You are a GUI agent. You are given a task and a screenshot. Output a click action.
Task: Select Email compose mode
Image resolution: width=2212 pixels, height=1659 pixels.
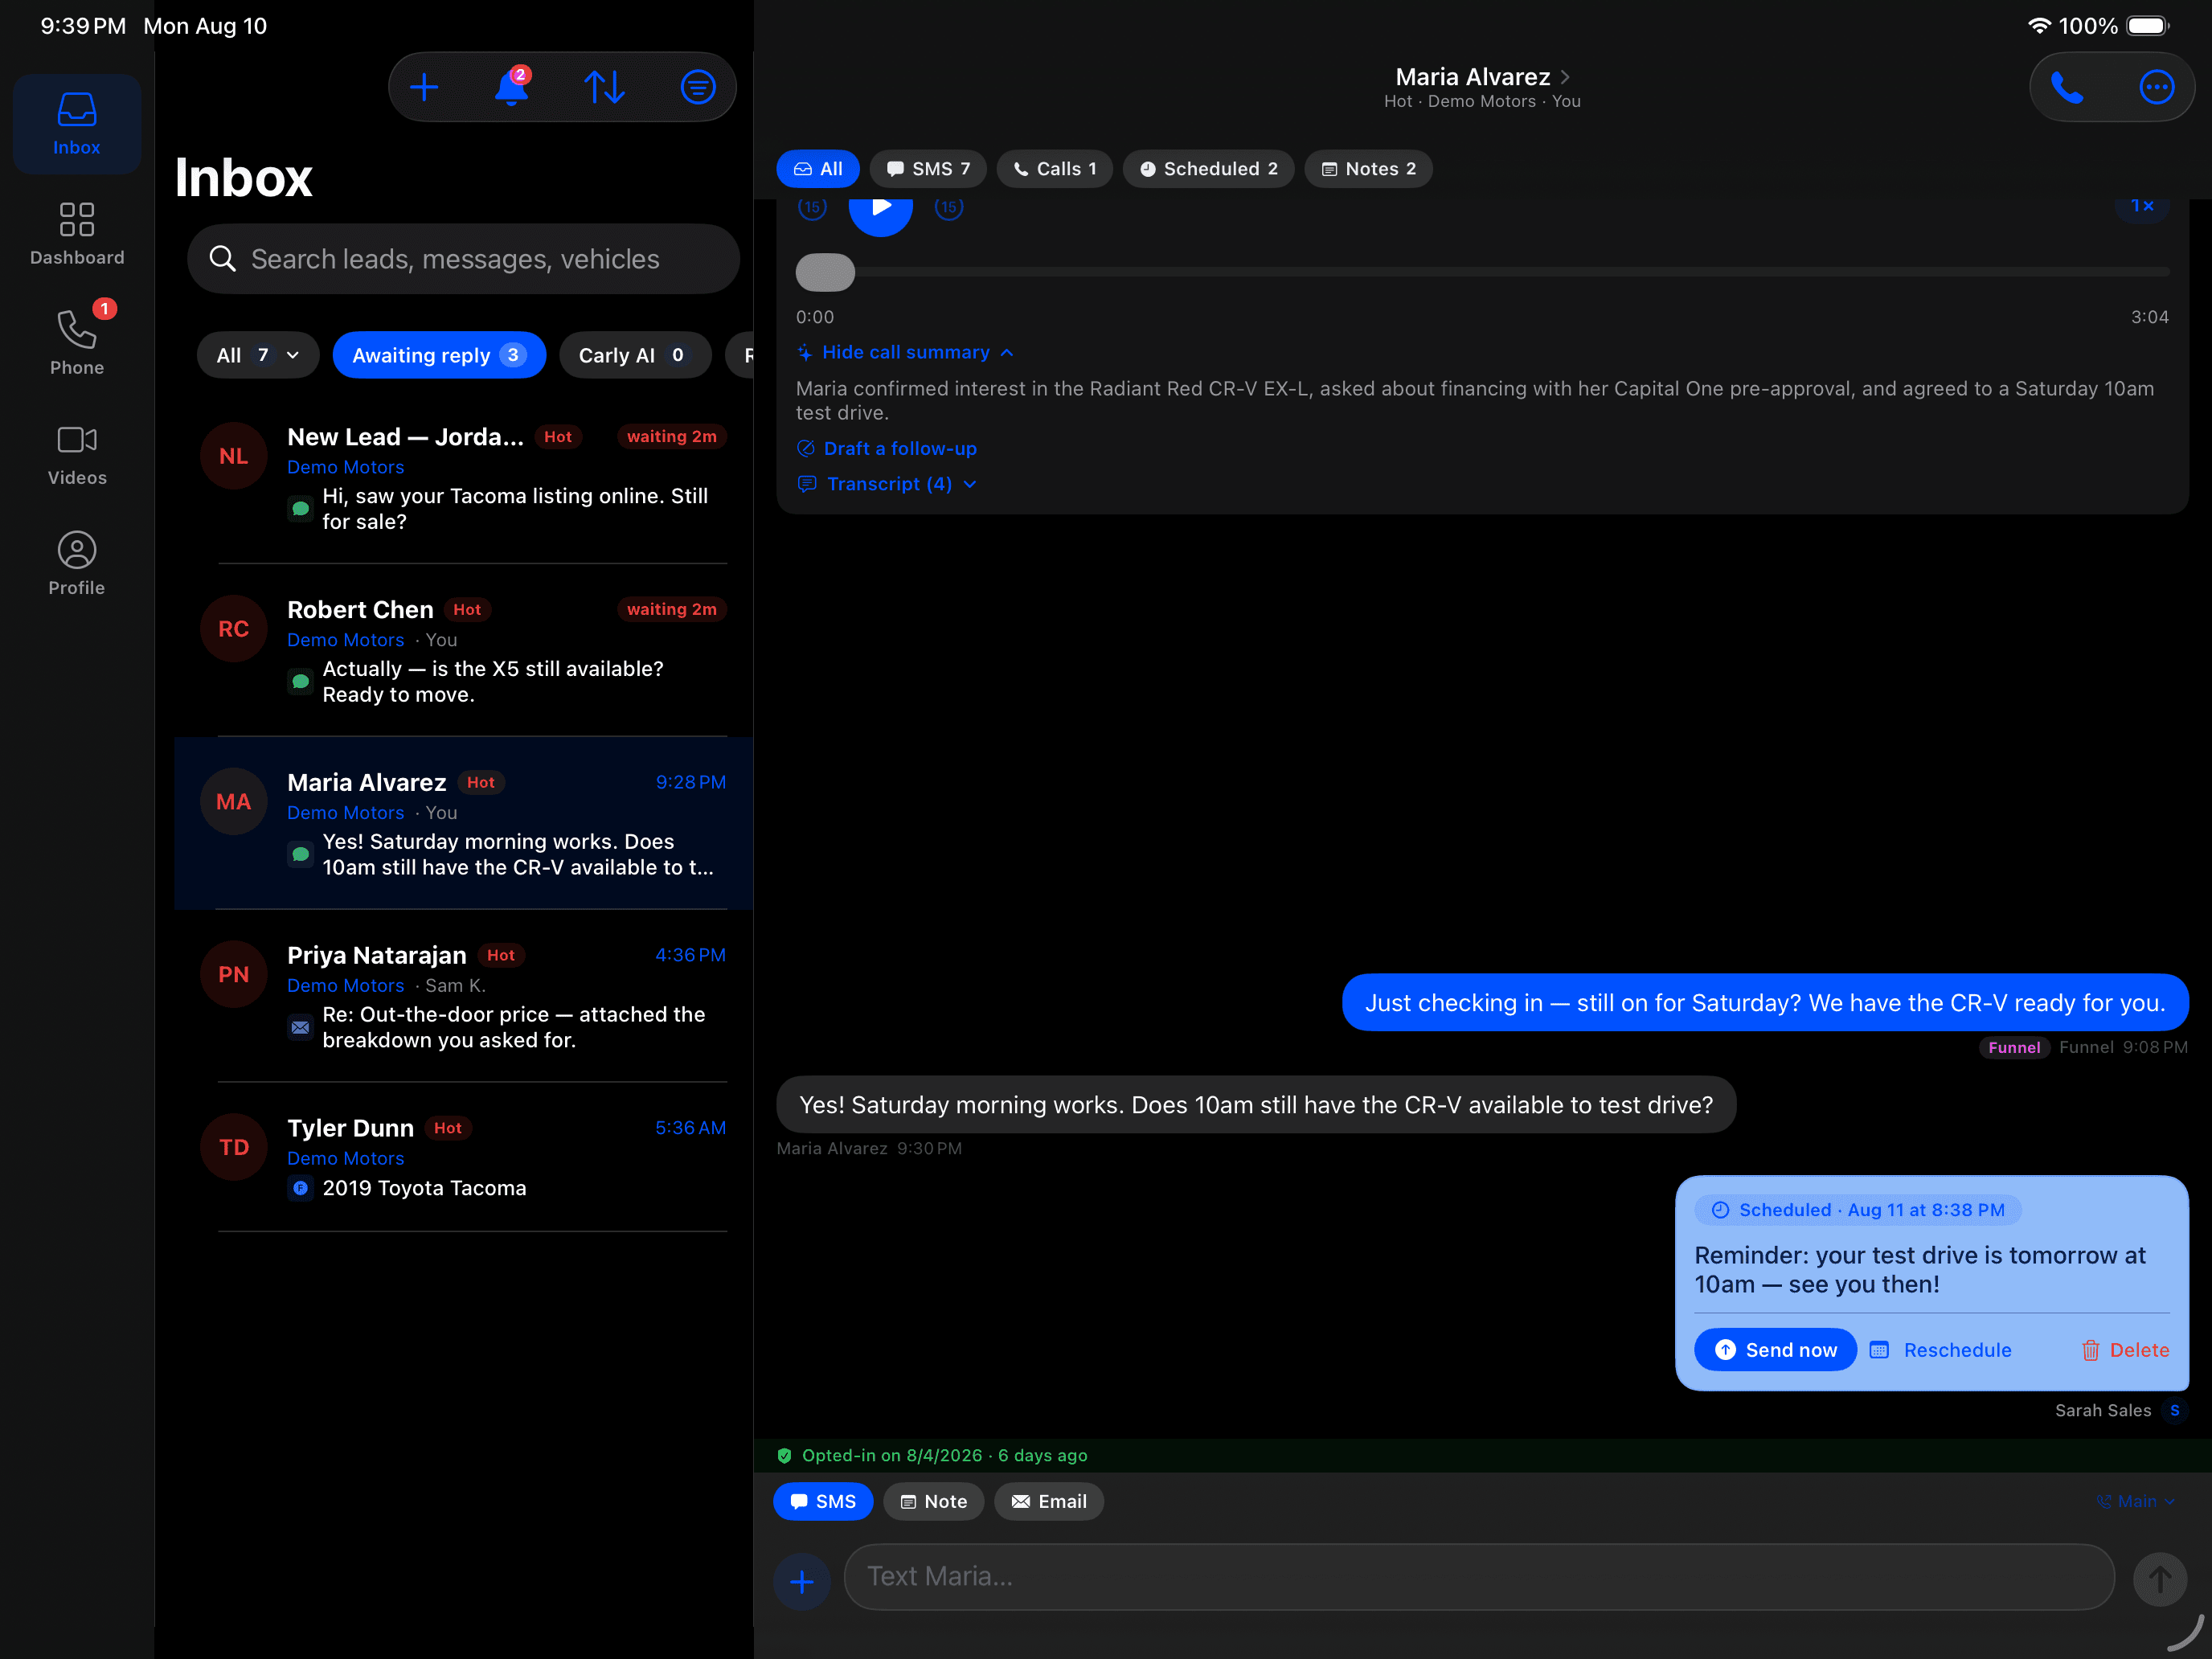tap(1048, 1501)
